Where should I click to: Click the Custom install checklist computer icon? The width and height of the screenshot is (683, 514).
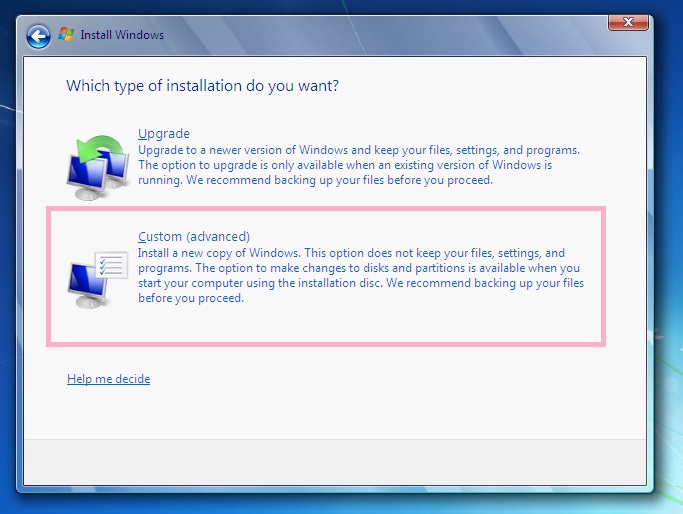[x=98, y=279]
